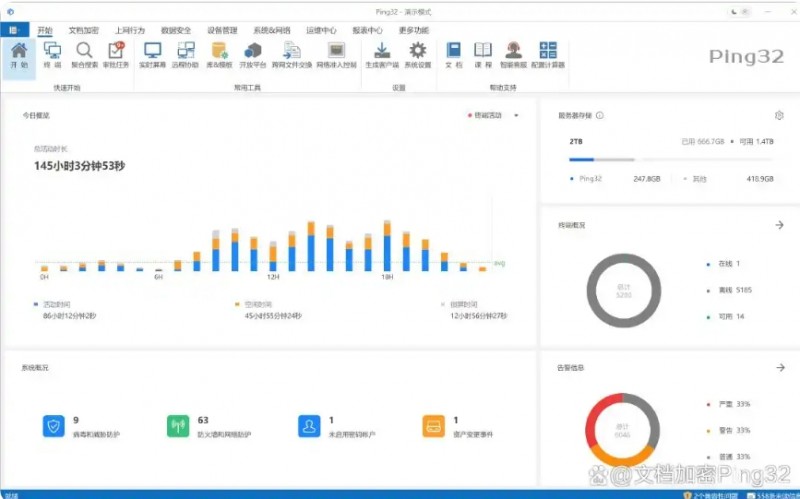Click the 智能客服 support agent icon
800x499 pixels.
(x=513, y=54)
